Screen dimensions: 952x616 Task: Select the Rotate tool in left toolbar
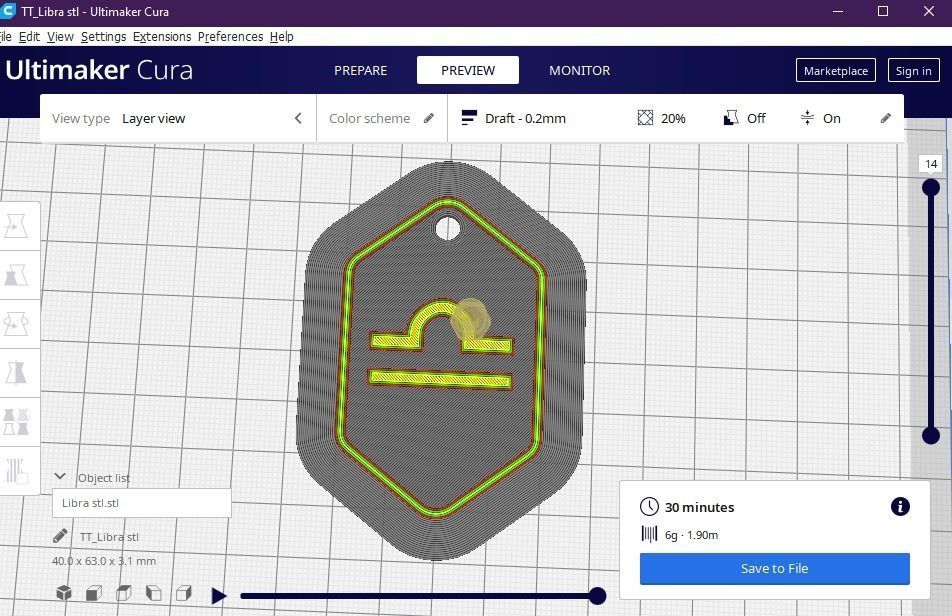coord(16,324)
